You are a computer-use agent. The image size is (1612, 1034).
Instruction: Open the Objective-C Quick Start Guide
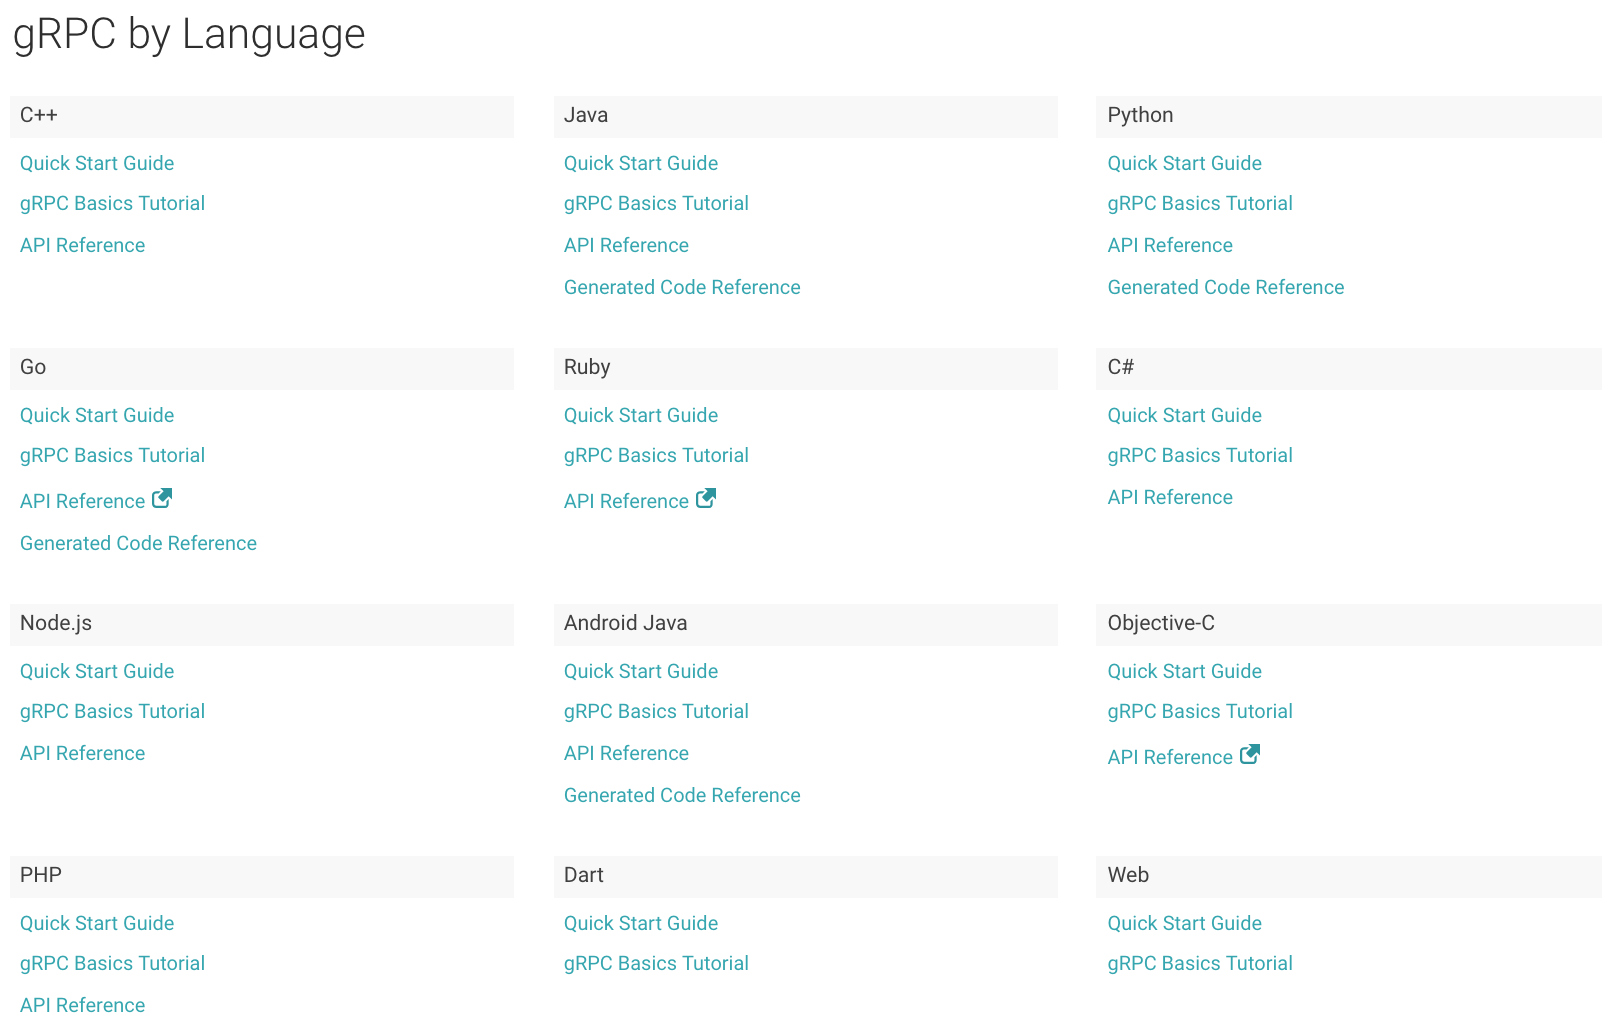[1184, 671]
